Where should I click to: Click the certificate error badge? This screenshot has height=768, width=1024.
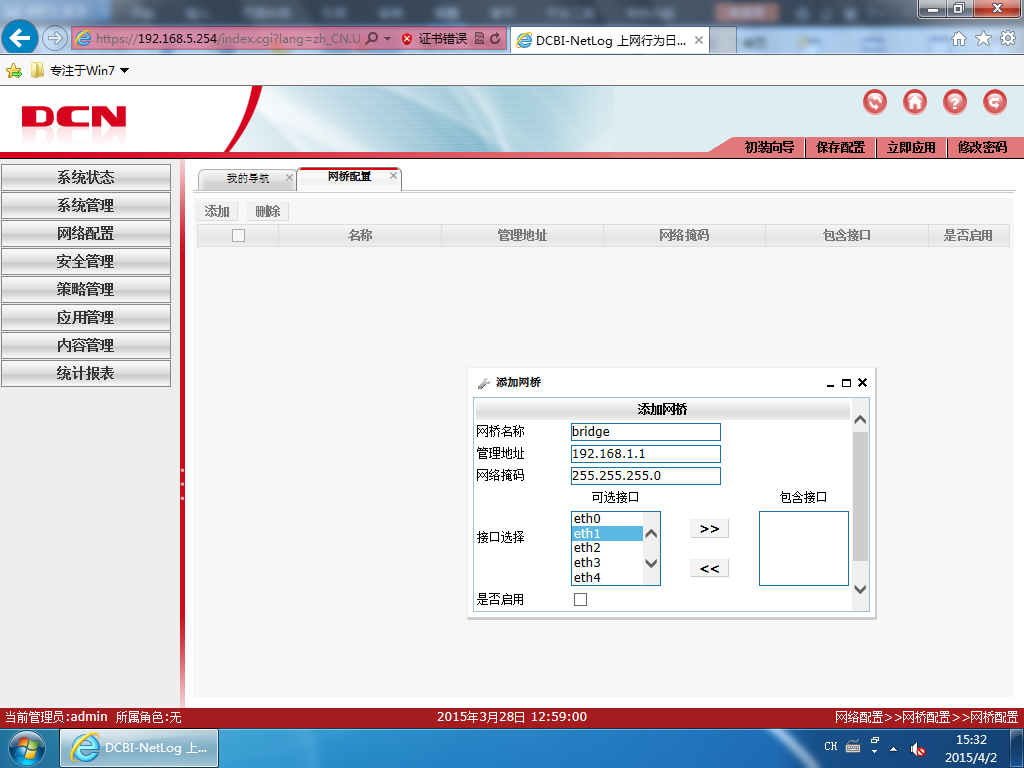pos(434,39)
